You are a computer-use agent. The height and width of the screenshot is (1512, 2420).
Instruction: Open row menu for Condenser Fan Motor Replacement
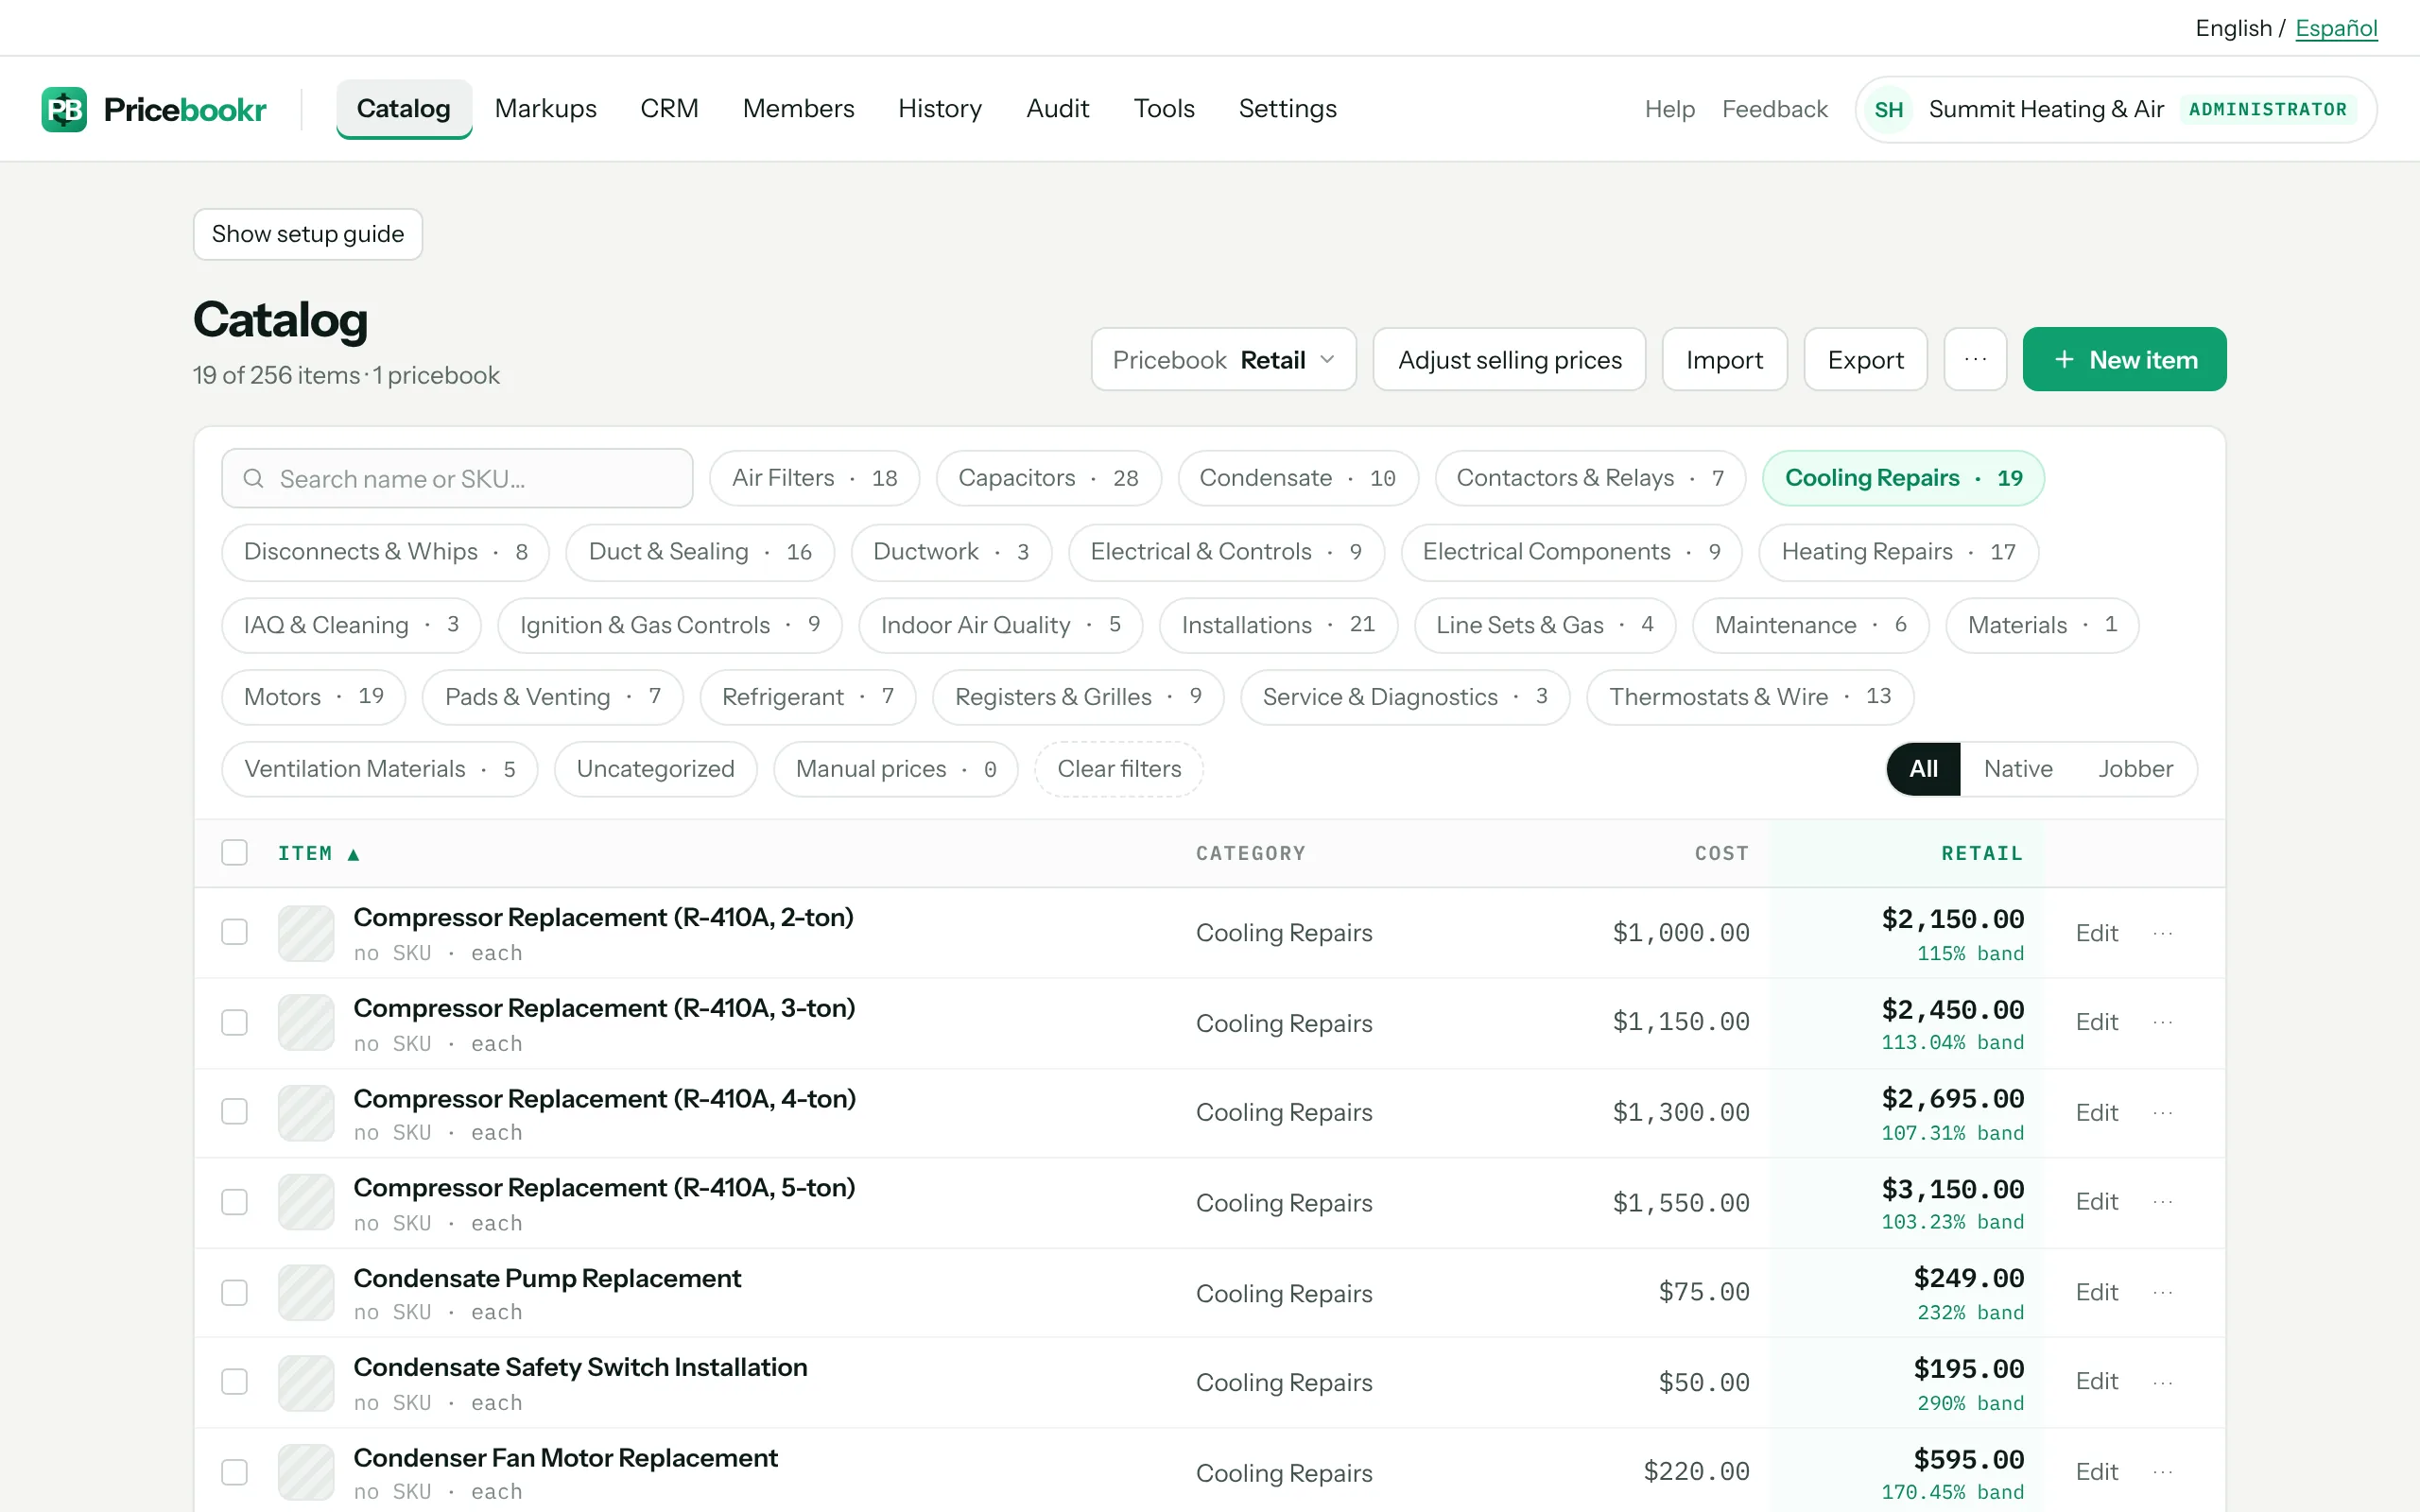pyautogui.click(x=2162, y=1471)
